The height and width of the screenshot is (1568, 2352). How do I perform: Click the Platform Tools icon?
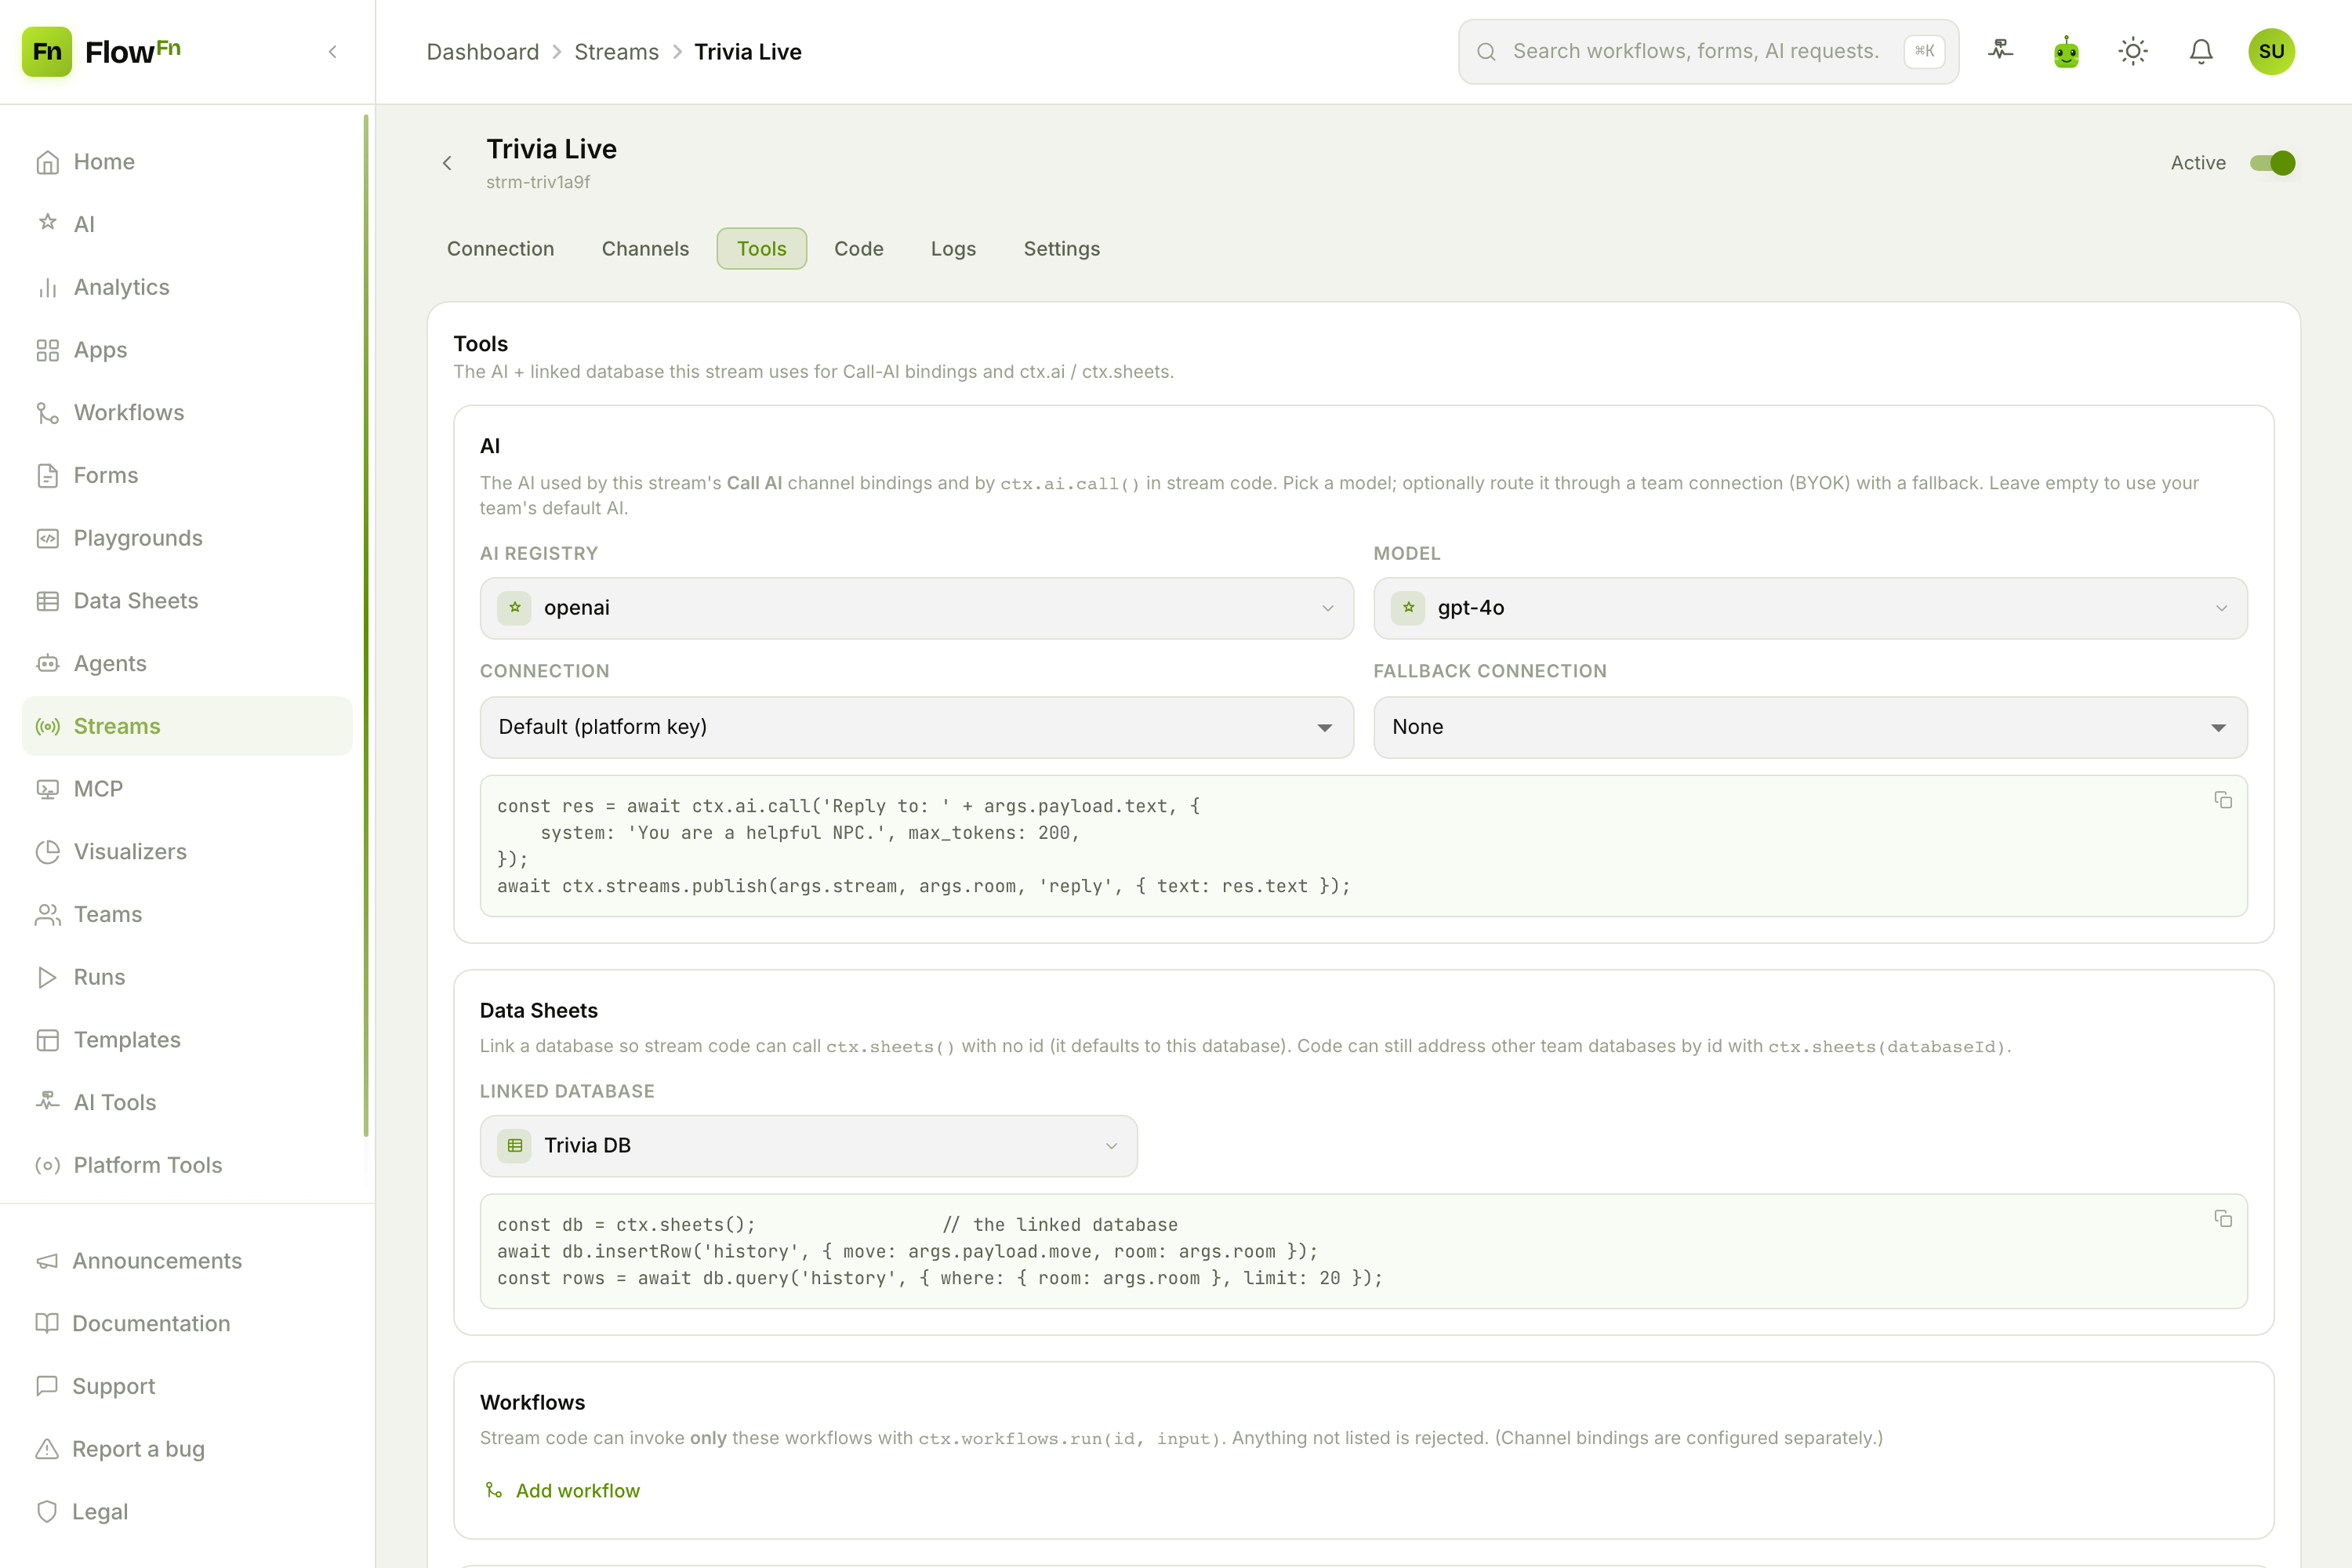pos(47,1165)
